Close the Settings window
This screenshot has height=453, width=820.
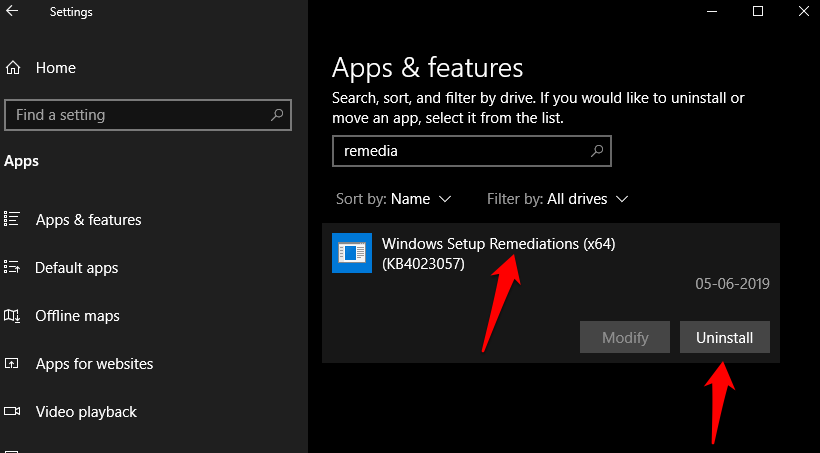tap(802, 12)
